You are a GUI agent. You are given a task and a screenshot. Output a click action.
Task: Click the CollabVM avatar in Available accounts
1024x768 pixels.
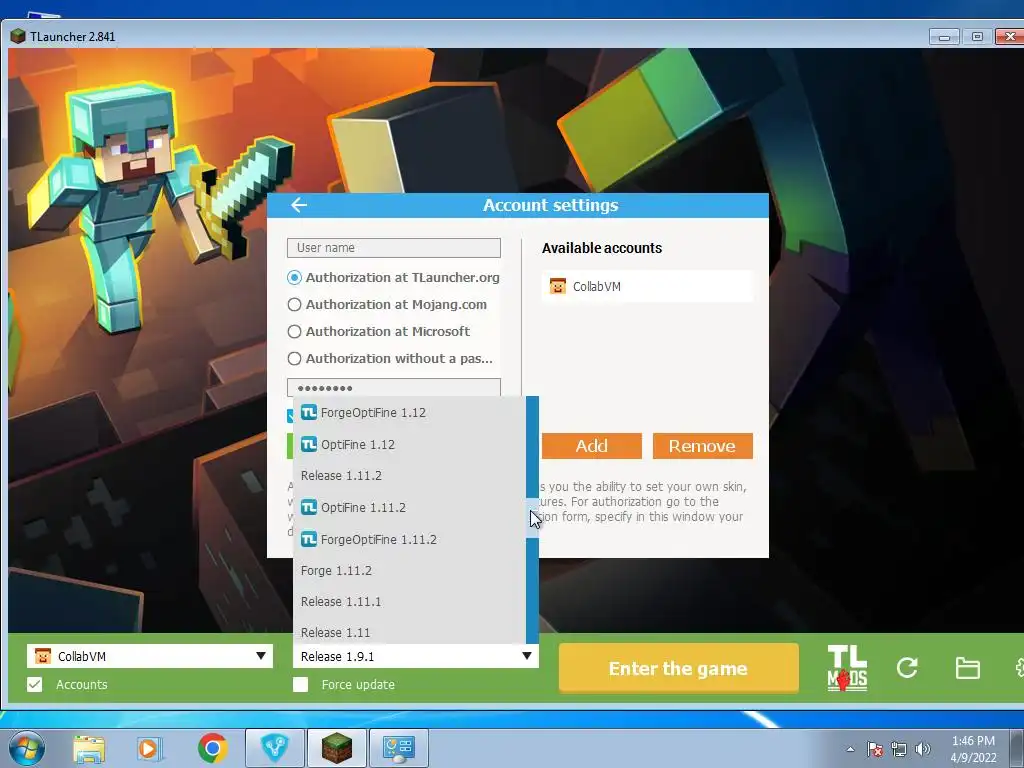558,286
